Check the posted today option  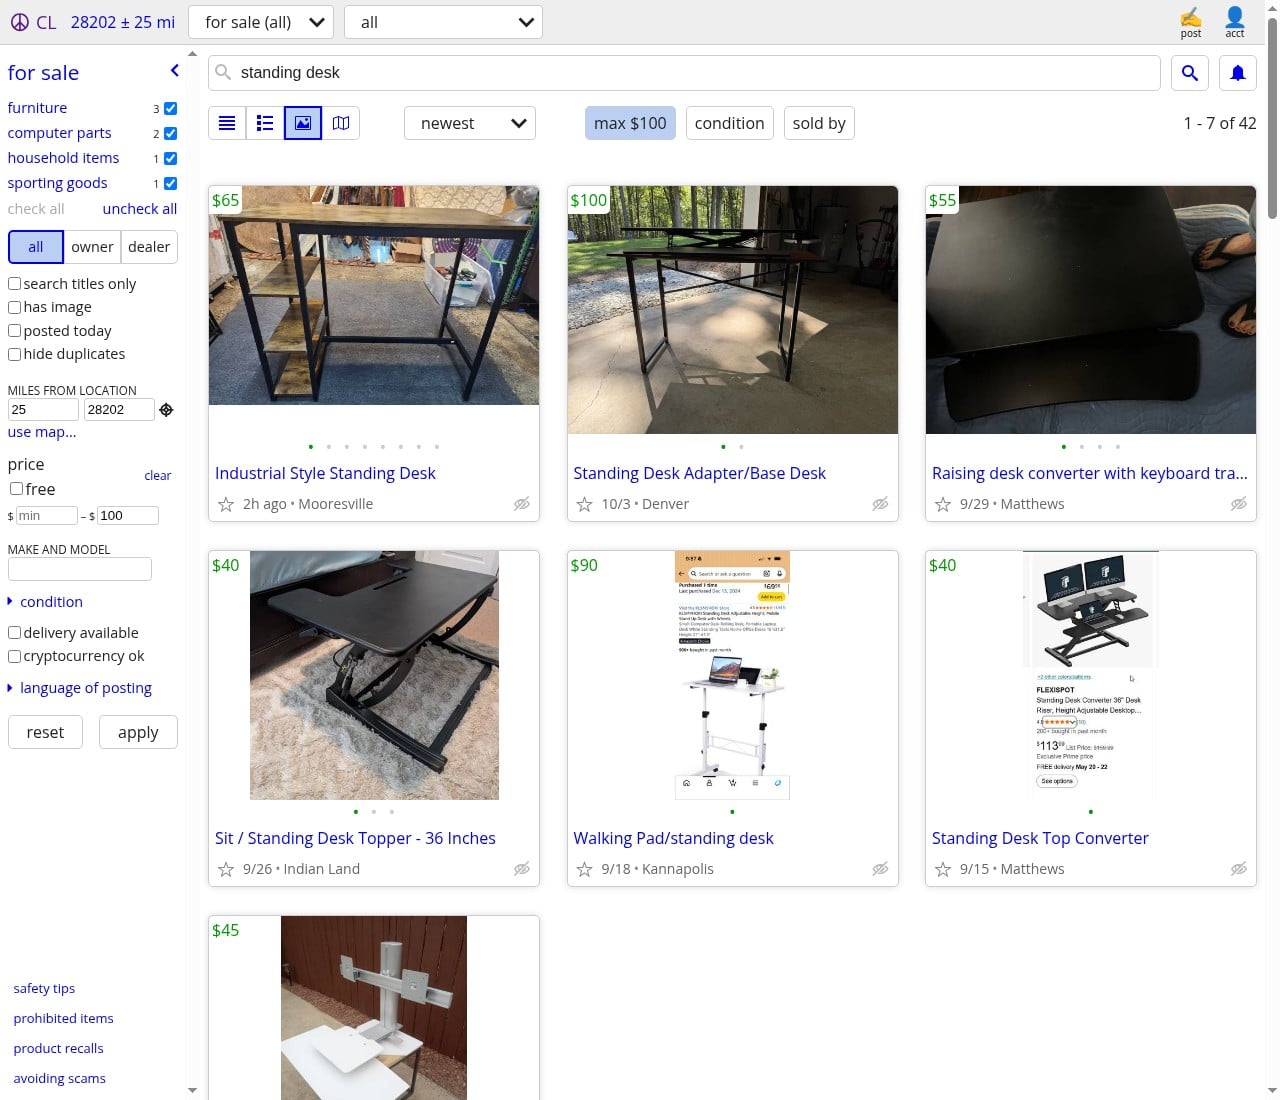[14, 331]
